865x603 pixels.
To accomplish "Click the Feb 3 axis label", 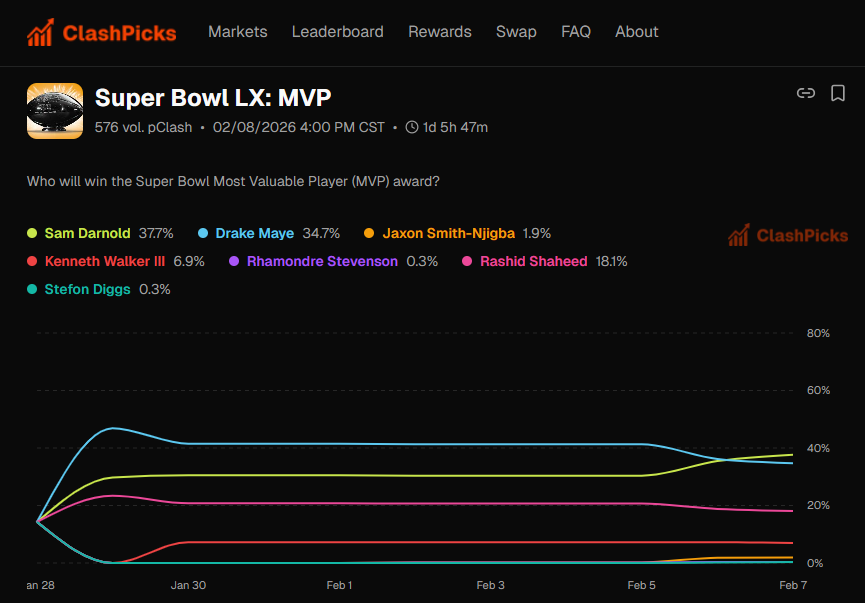I will pyautogui.click(x=490, y=585).
